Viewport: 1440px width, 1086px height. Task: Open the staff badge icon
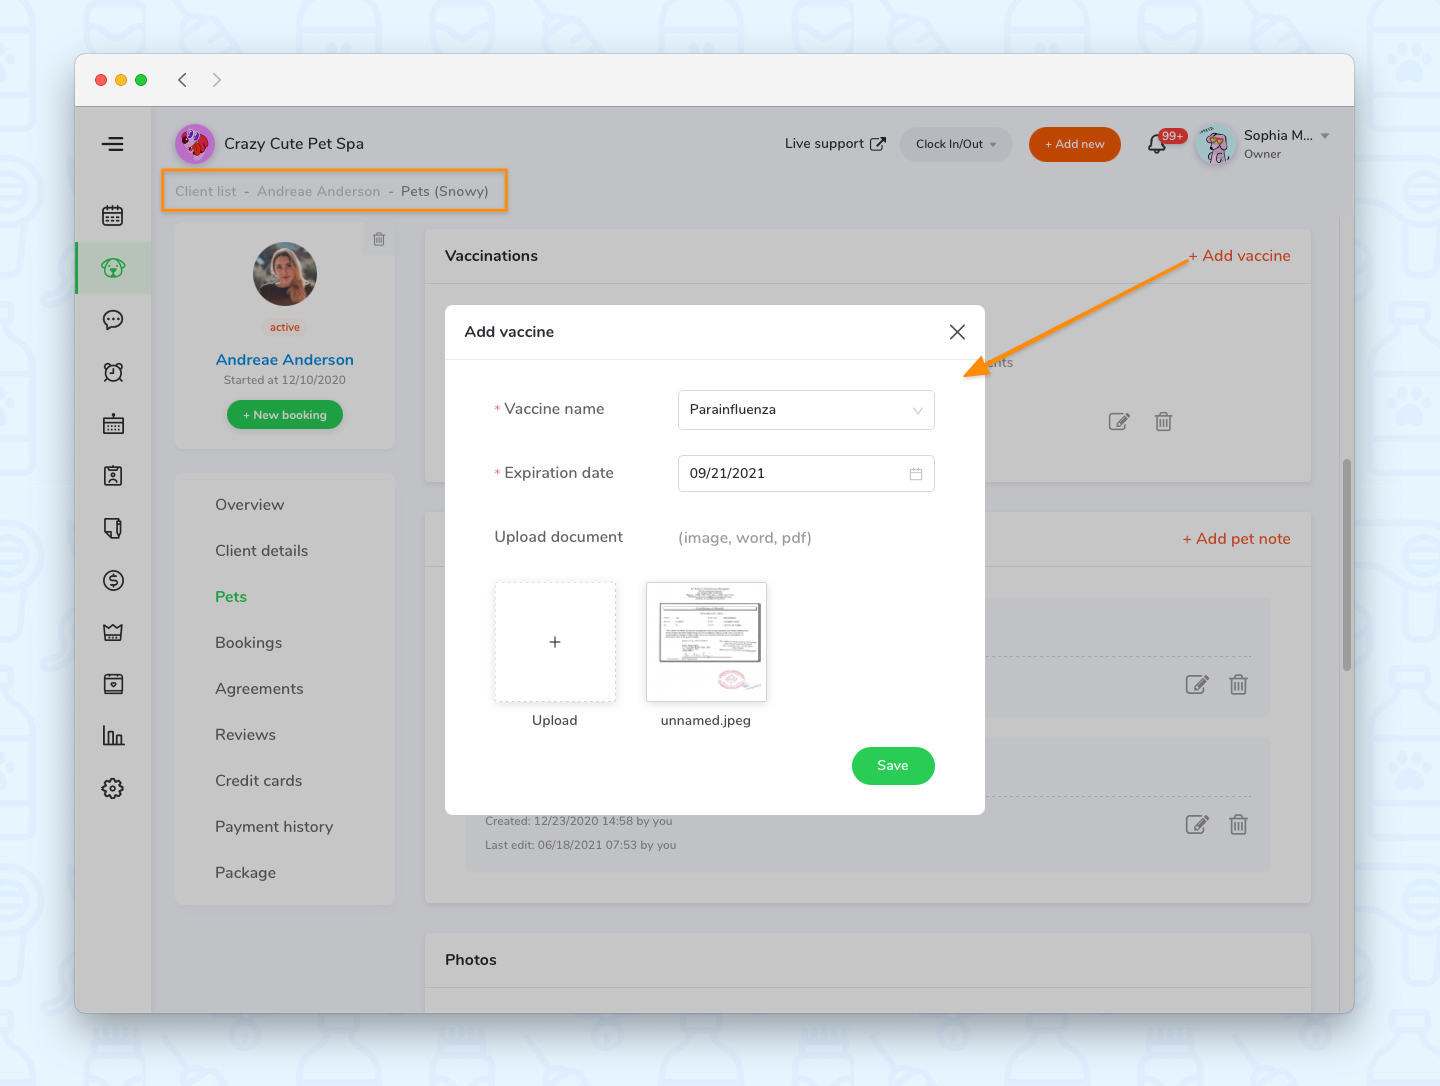point(113,476)
